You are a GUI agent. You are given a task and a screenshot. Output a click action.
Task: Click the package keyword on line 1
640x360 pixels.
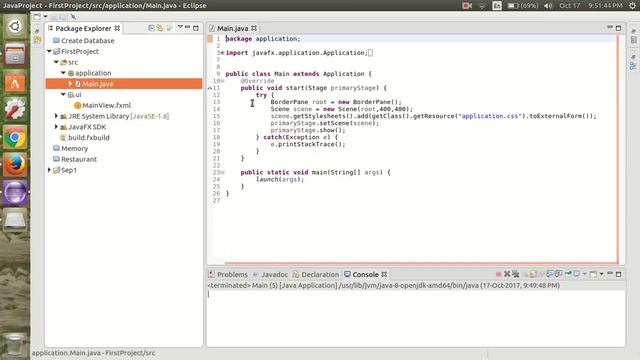pos(239,39)
